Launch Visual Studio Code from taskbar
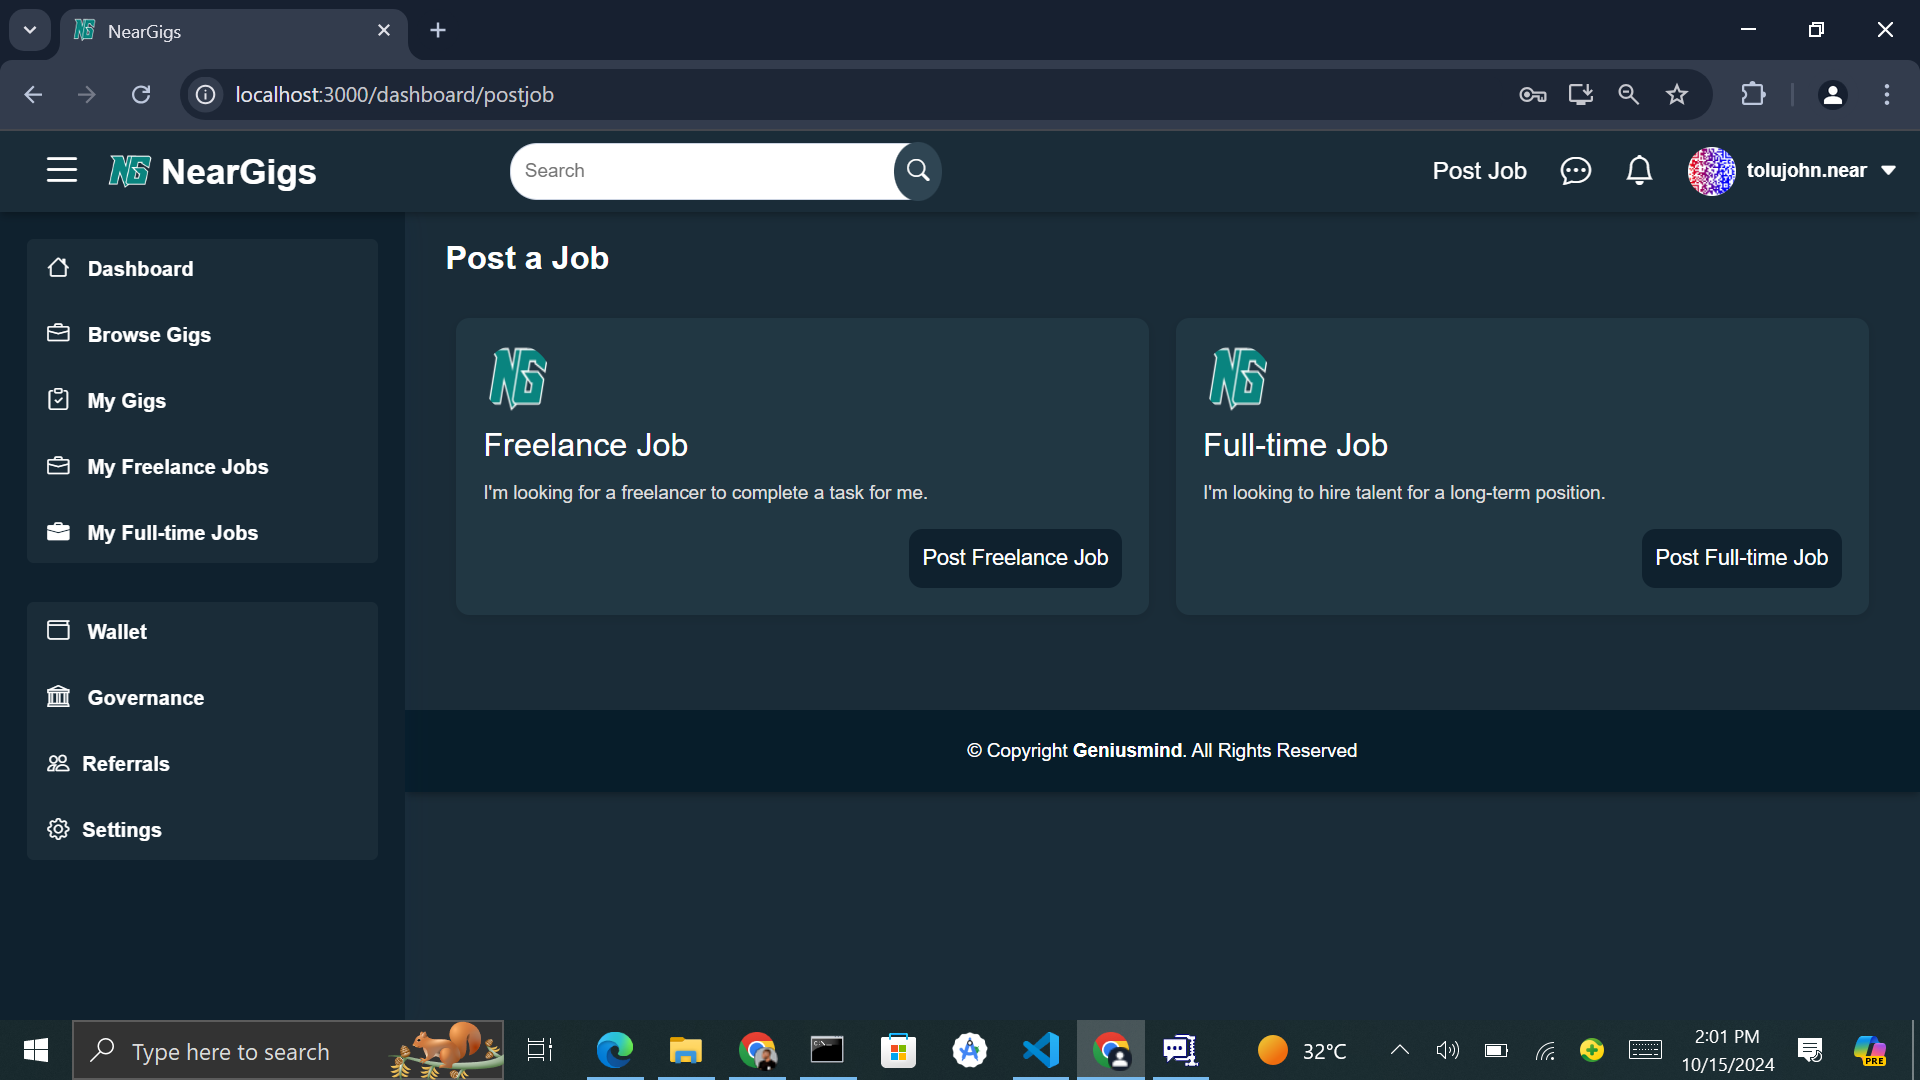This screenshot has height=1080, width=1920. [x=1040, y=1050]
